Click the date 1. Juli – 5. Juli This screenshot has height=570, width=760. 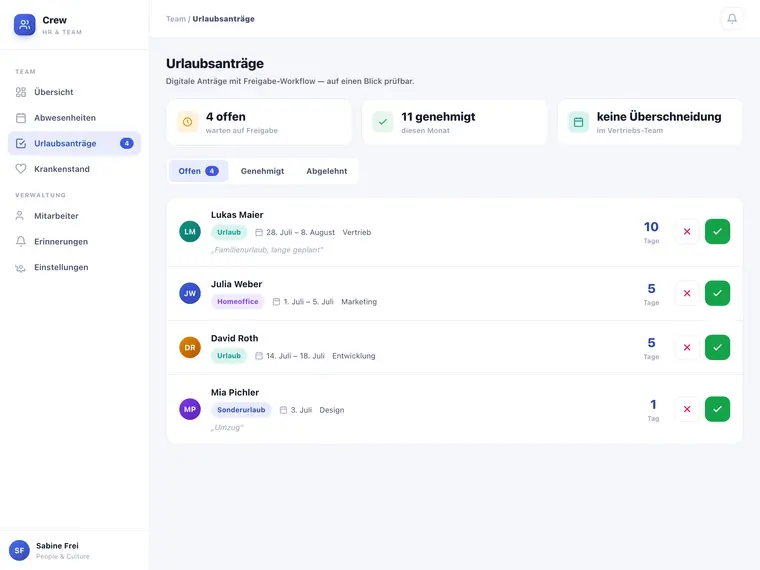(308, 301)
